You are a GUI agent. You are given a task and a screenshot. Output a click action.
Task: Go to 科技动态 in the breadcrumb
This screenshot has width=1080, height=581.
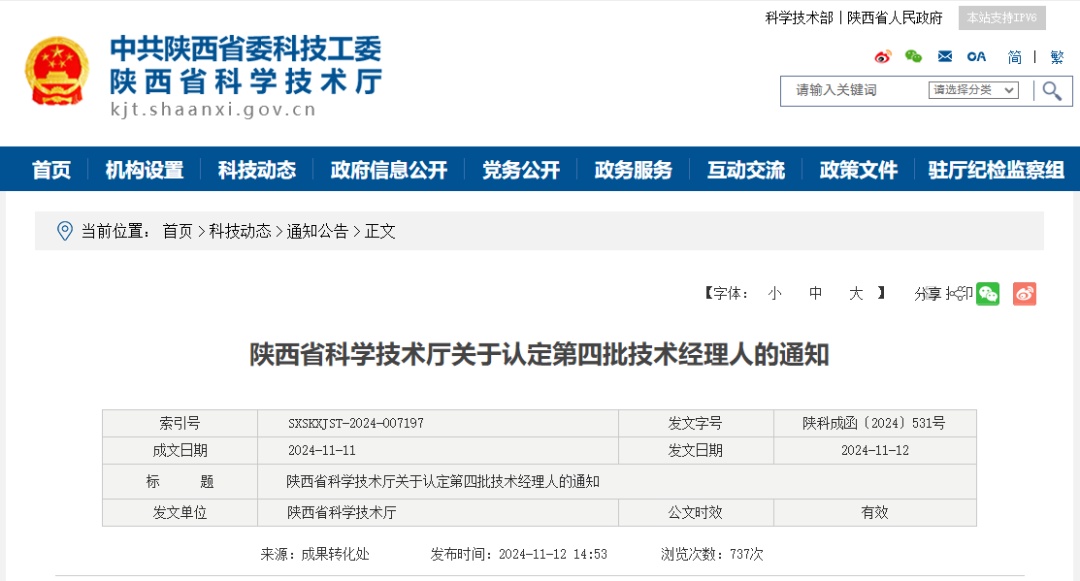click(x=240, y=231)
